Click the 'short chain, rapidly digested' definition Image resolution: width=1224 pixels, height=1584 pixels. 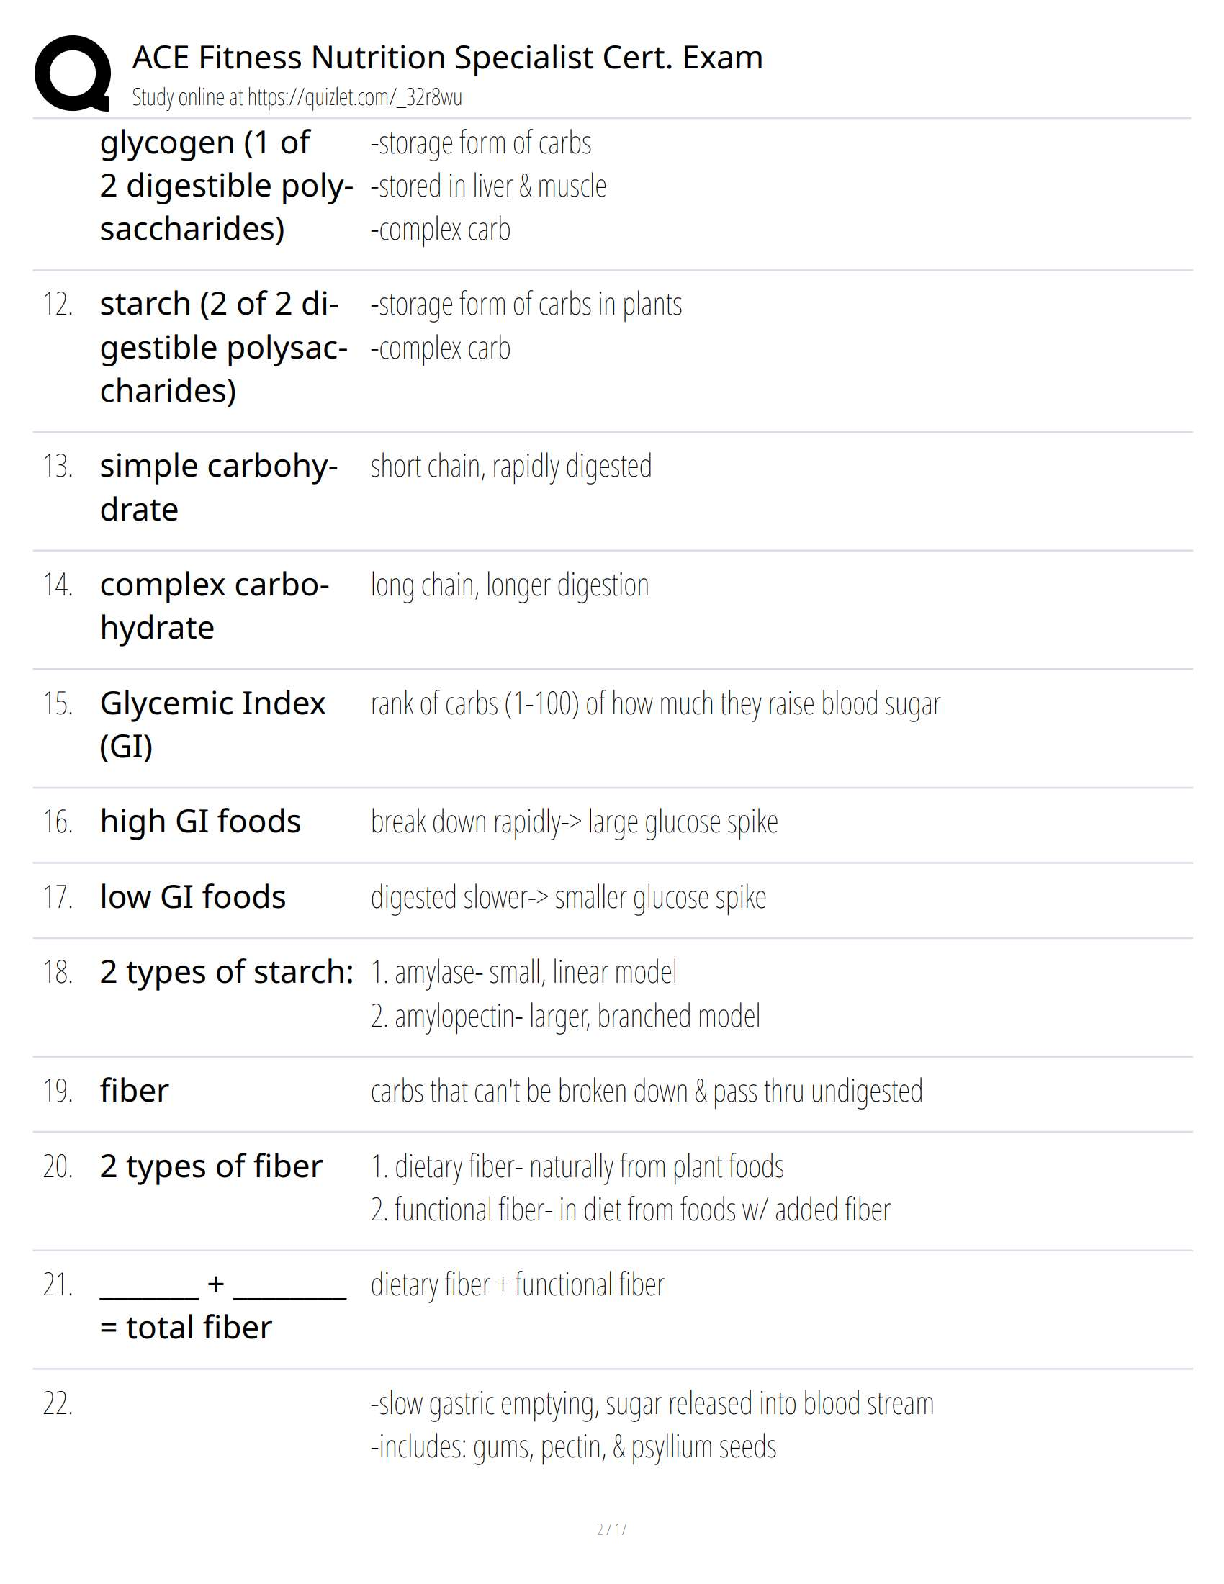coord(511,467)
